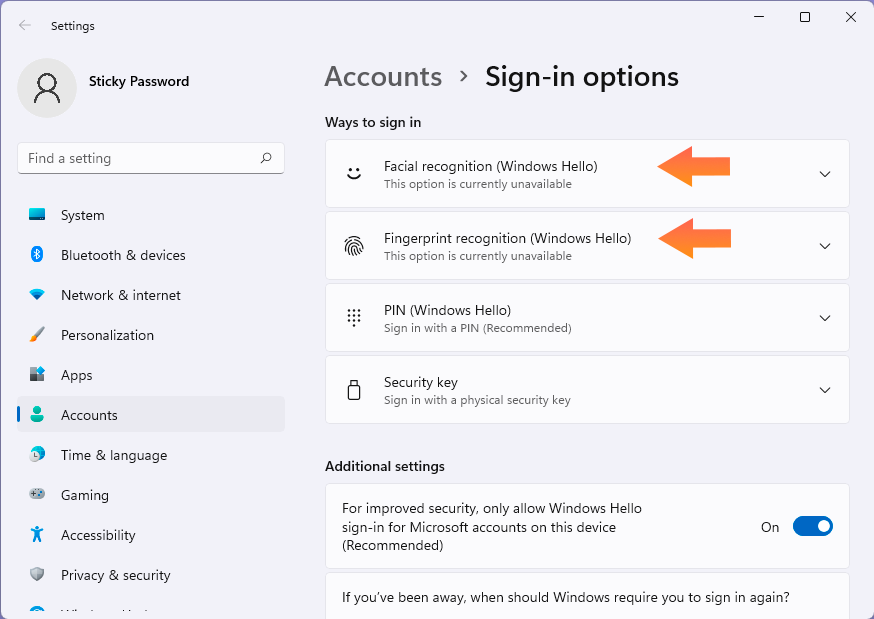The width and height of the screenshot is (874, 619).
Task: Click the security key USB icon
Action: 354,390
